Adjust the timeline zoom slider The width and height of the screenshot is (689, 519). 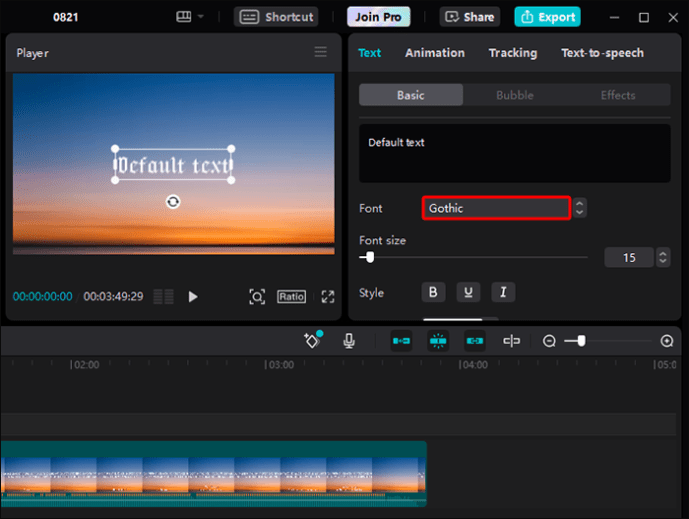581,341
